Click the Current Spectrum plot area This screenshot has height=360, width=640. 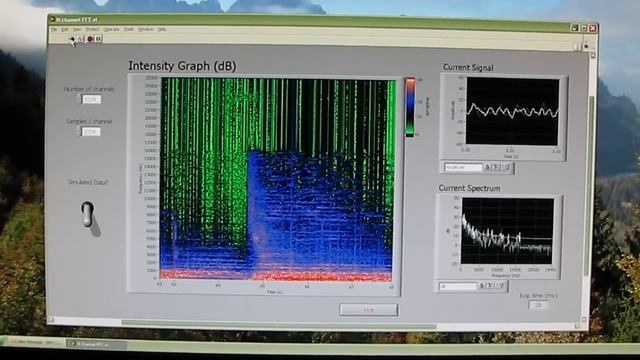tap(507, 231)
